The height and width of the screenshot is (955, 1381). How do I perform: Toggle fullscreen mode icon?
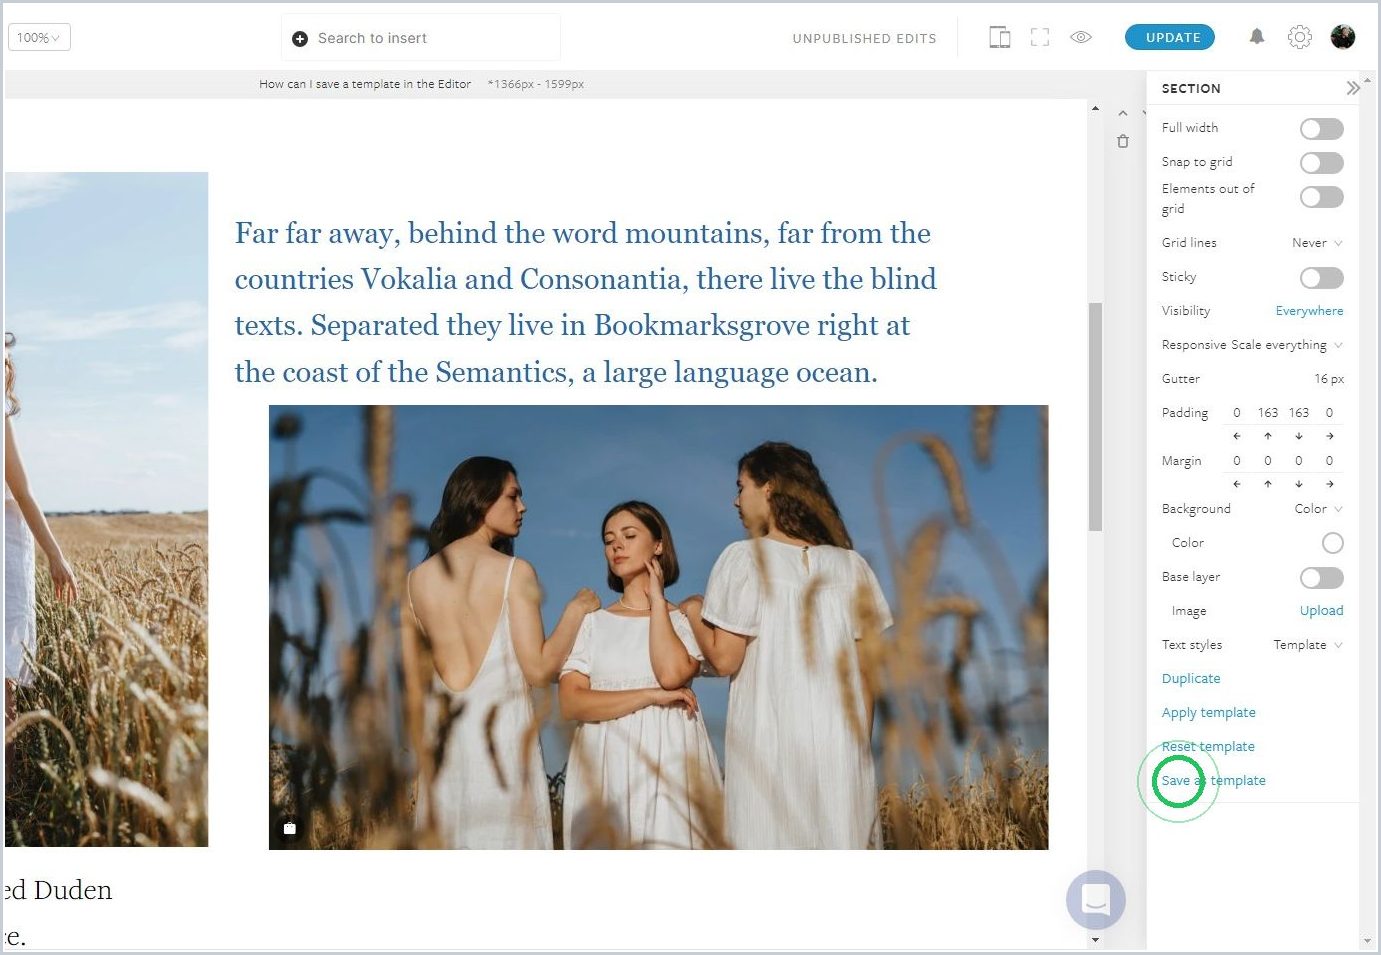(x=1040, y=37)
